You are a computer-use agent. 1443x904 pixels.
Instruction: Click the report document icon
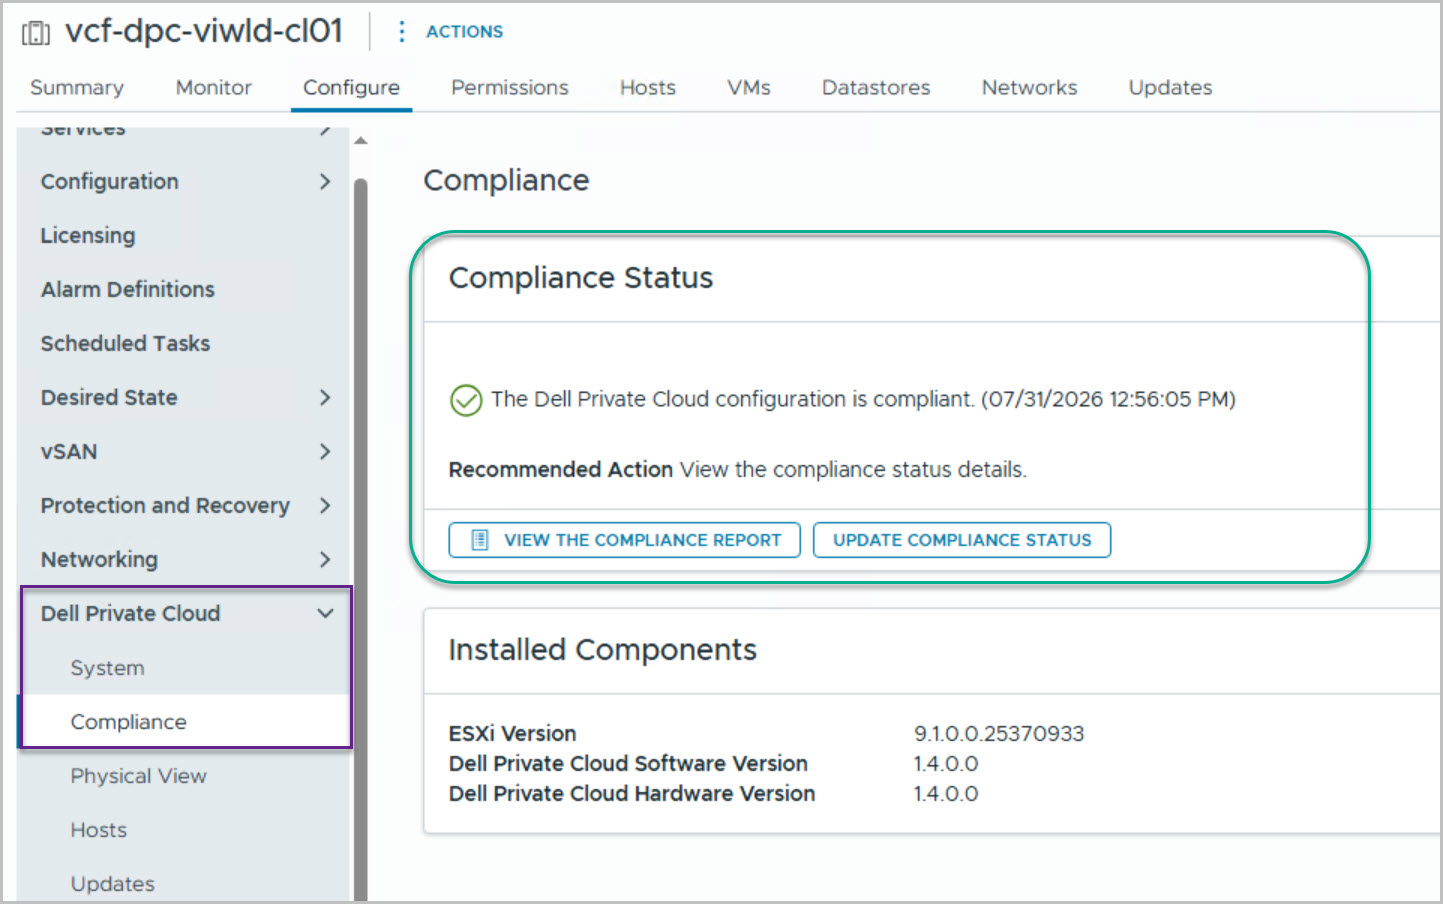click(x=480, y=540)
